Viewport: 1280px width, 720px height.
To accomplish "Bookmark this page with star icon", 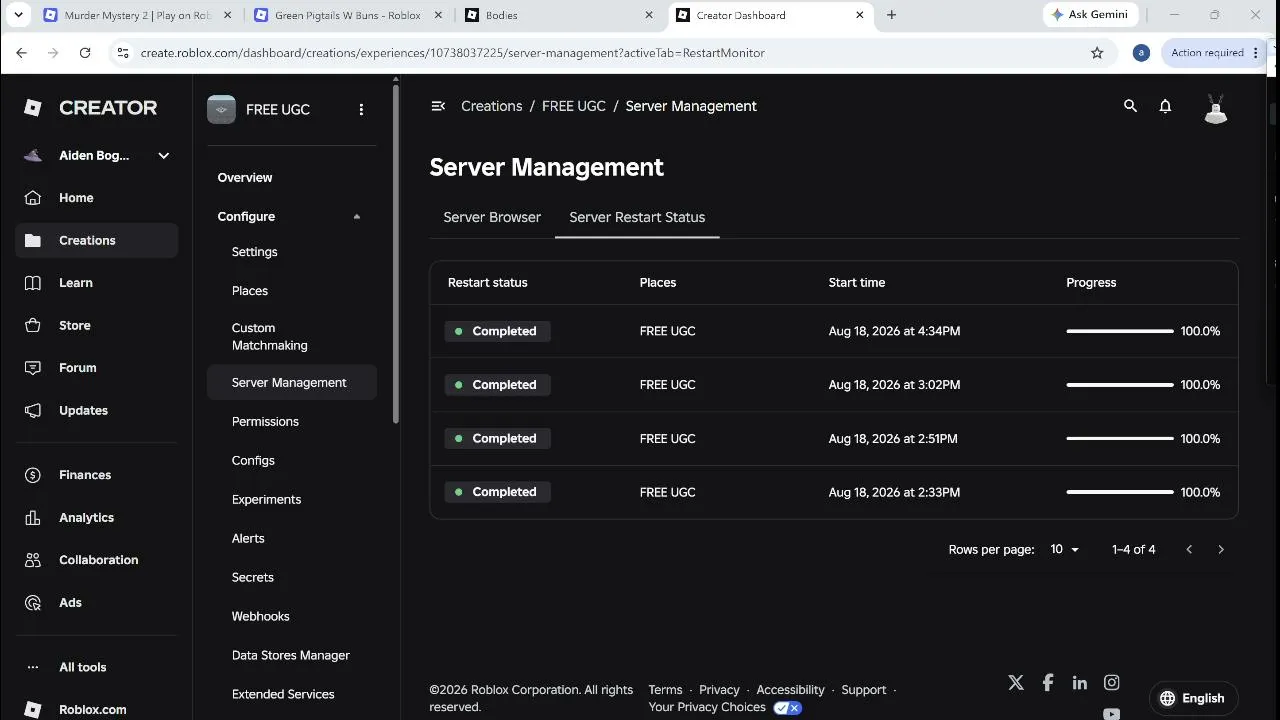I will pyautogui.click(x=1097, y=53).
